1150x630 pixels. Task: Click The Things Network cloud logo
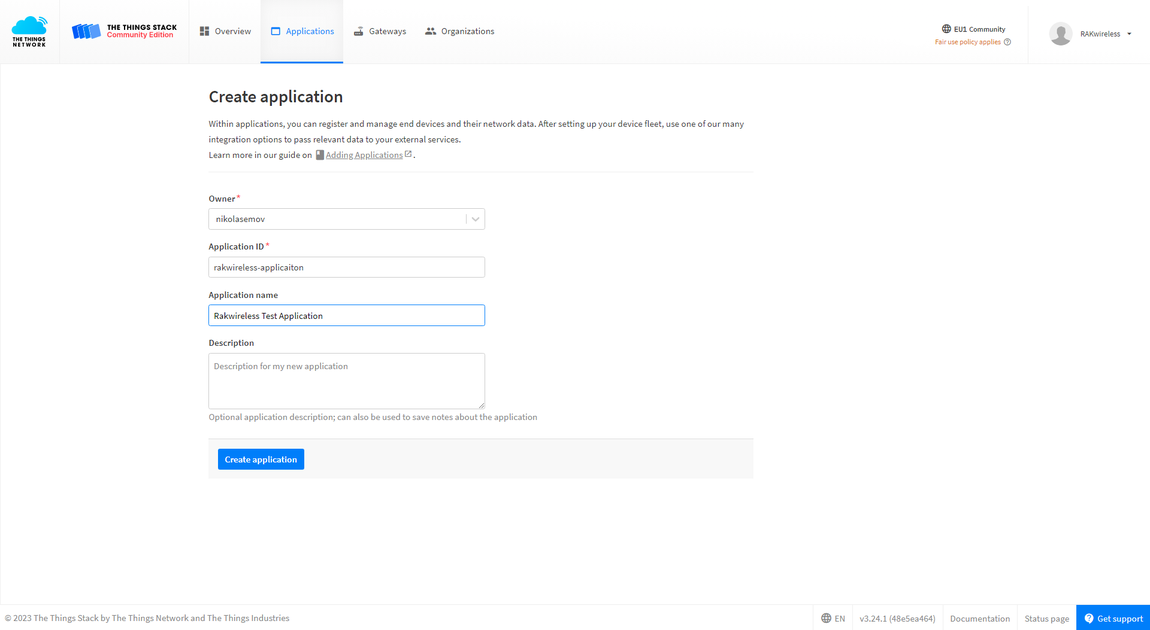click(29, 32)
